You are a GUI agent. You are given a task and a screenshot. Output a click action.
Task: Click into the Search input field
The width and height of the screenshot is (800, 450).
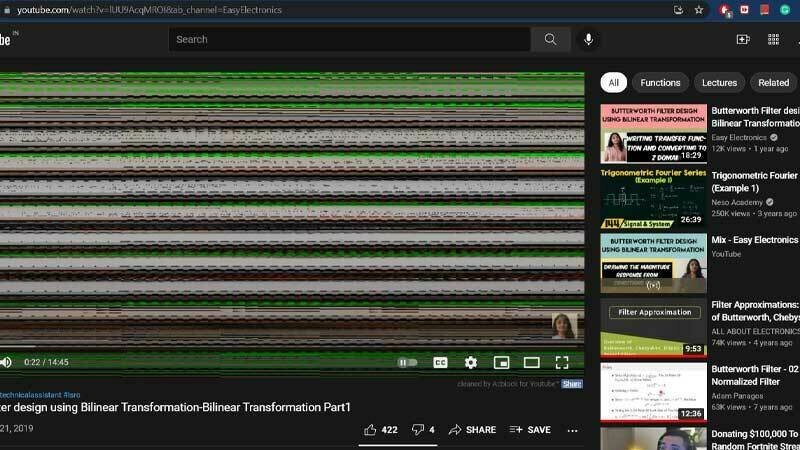click(349, 39)
